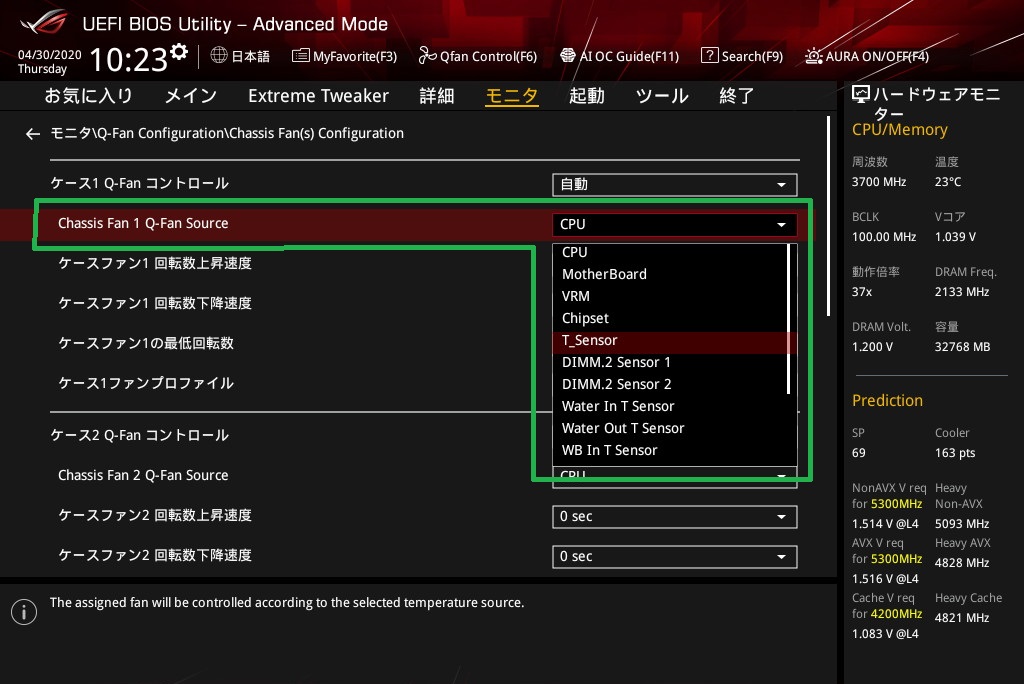The height and width of the screenshot is (684, 1024).
Task: Choose T_Sensor as fan source
Action: click(671, 341)
